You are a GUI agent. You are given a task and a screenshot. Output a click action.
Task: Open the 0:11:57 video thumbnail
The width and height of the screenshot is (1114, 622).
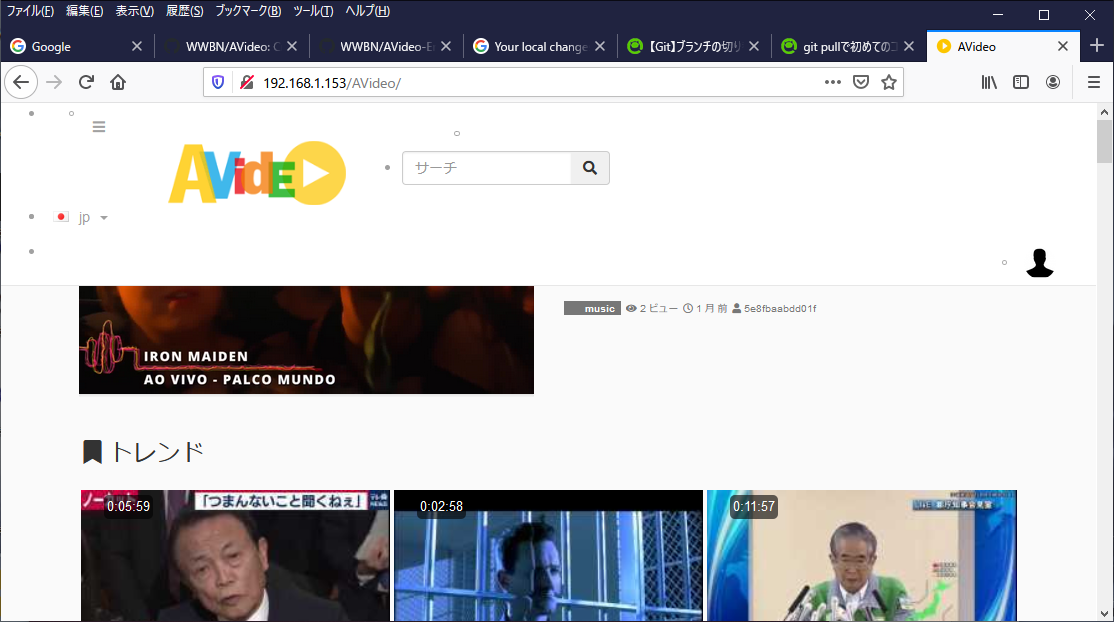click(x=862, y=555)
